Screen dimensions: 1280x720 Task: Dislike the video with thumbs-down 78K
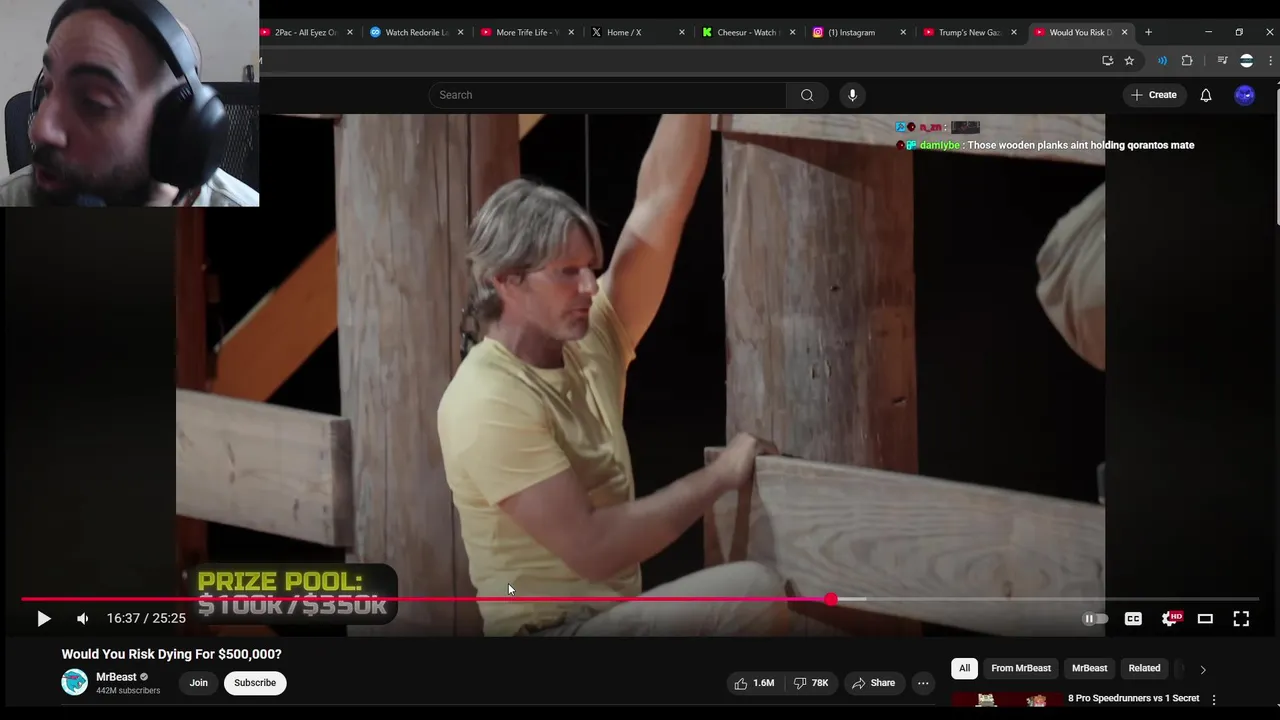click(x=812, y=683)
